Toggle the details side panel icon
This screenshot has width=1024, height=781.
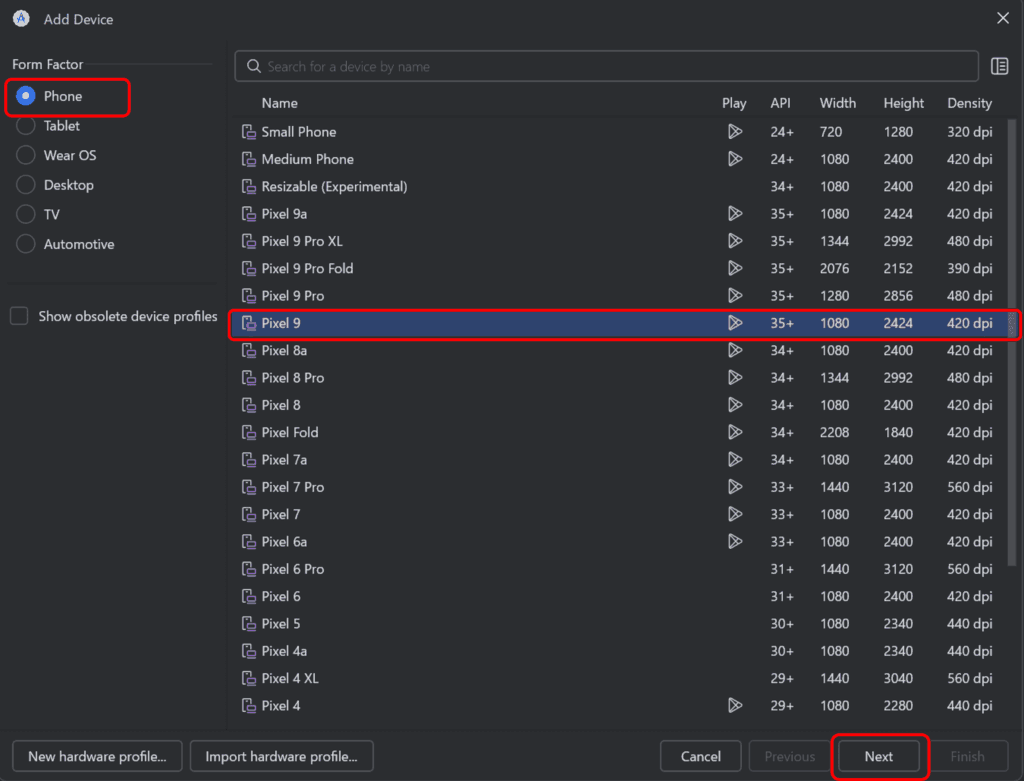pos(999,66)
